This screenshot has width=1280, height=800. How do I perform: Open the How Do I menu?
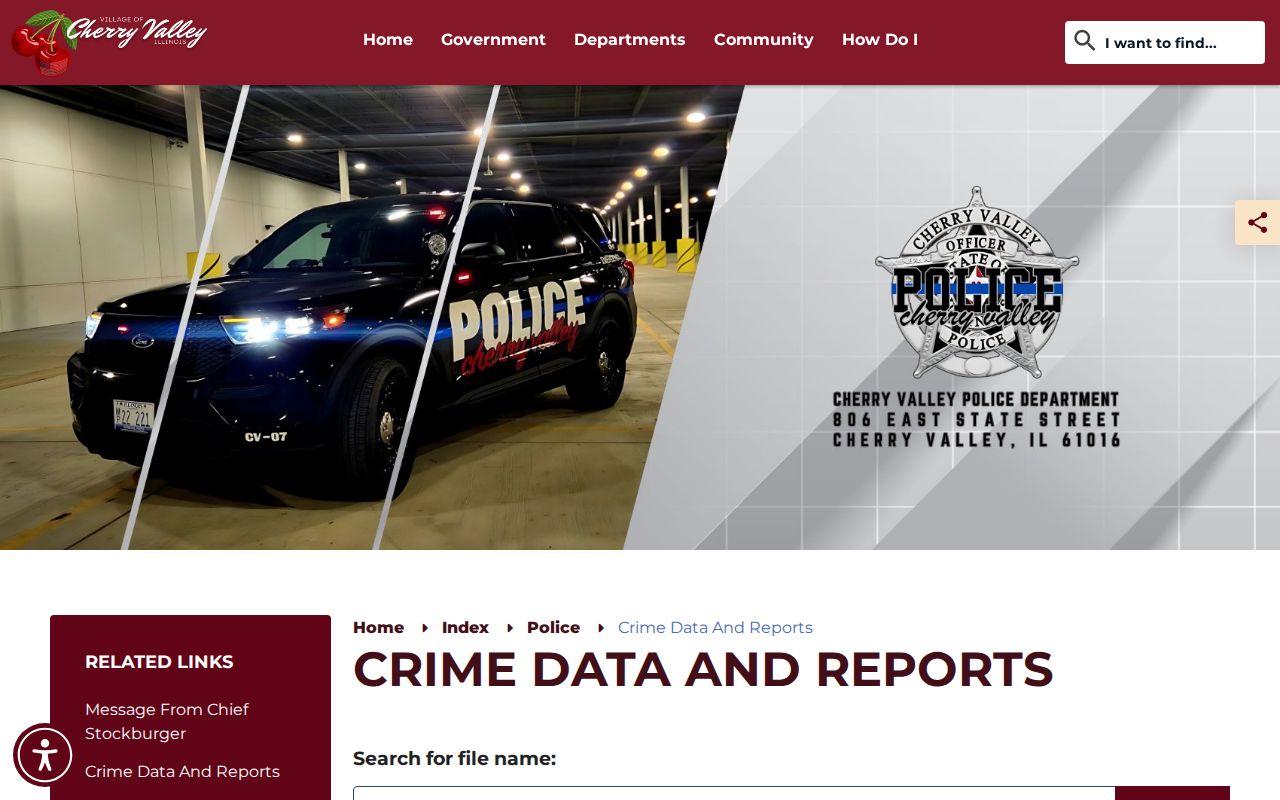(x=880, y=40)
